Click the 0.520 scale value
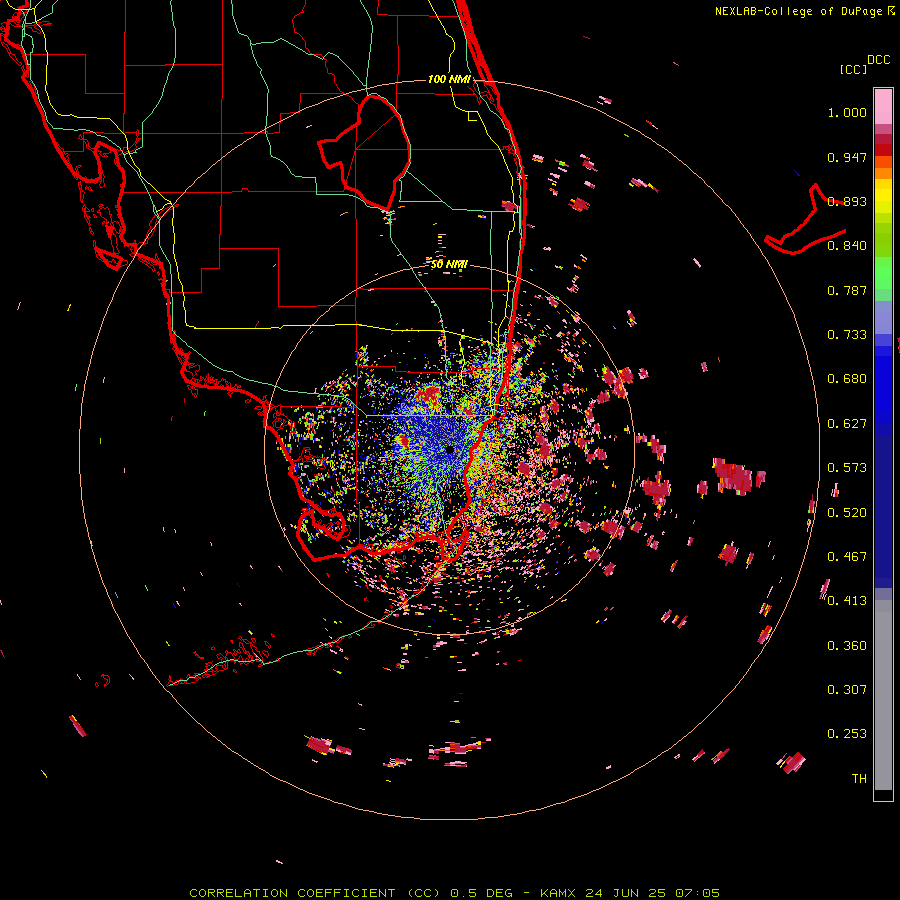 (x=847, y=513)
